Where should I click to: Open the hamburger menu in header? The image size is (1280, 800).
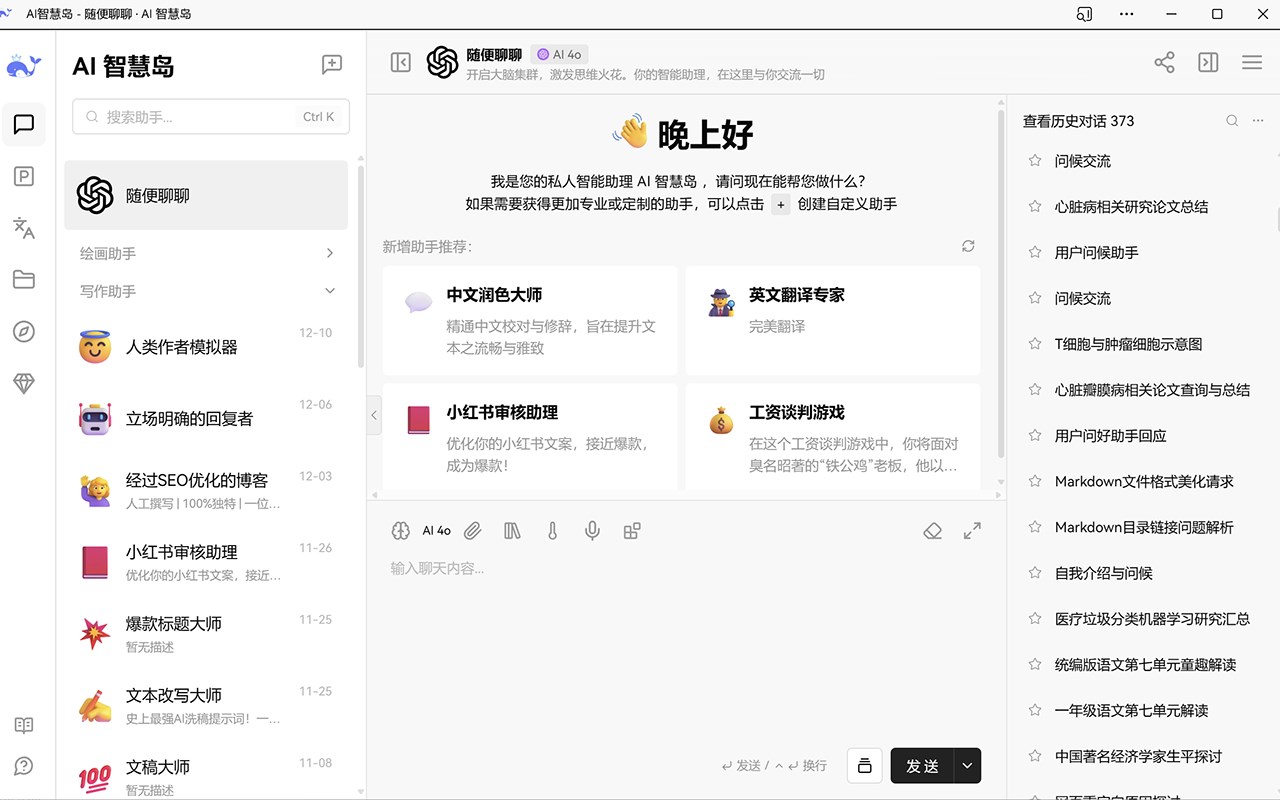click(x=1252, y=62)
